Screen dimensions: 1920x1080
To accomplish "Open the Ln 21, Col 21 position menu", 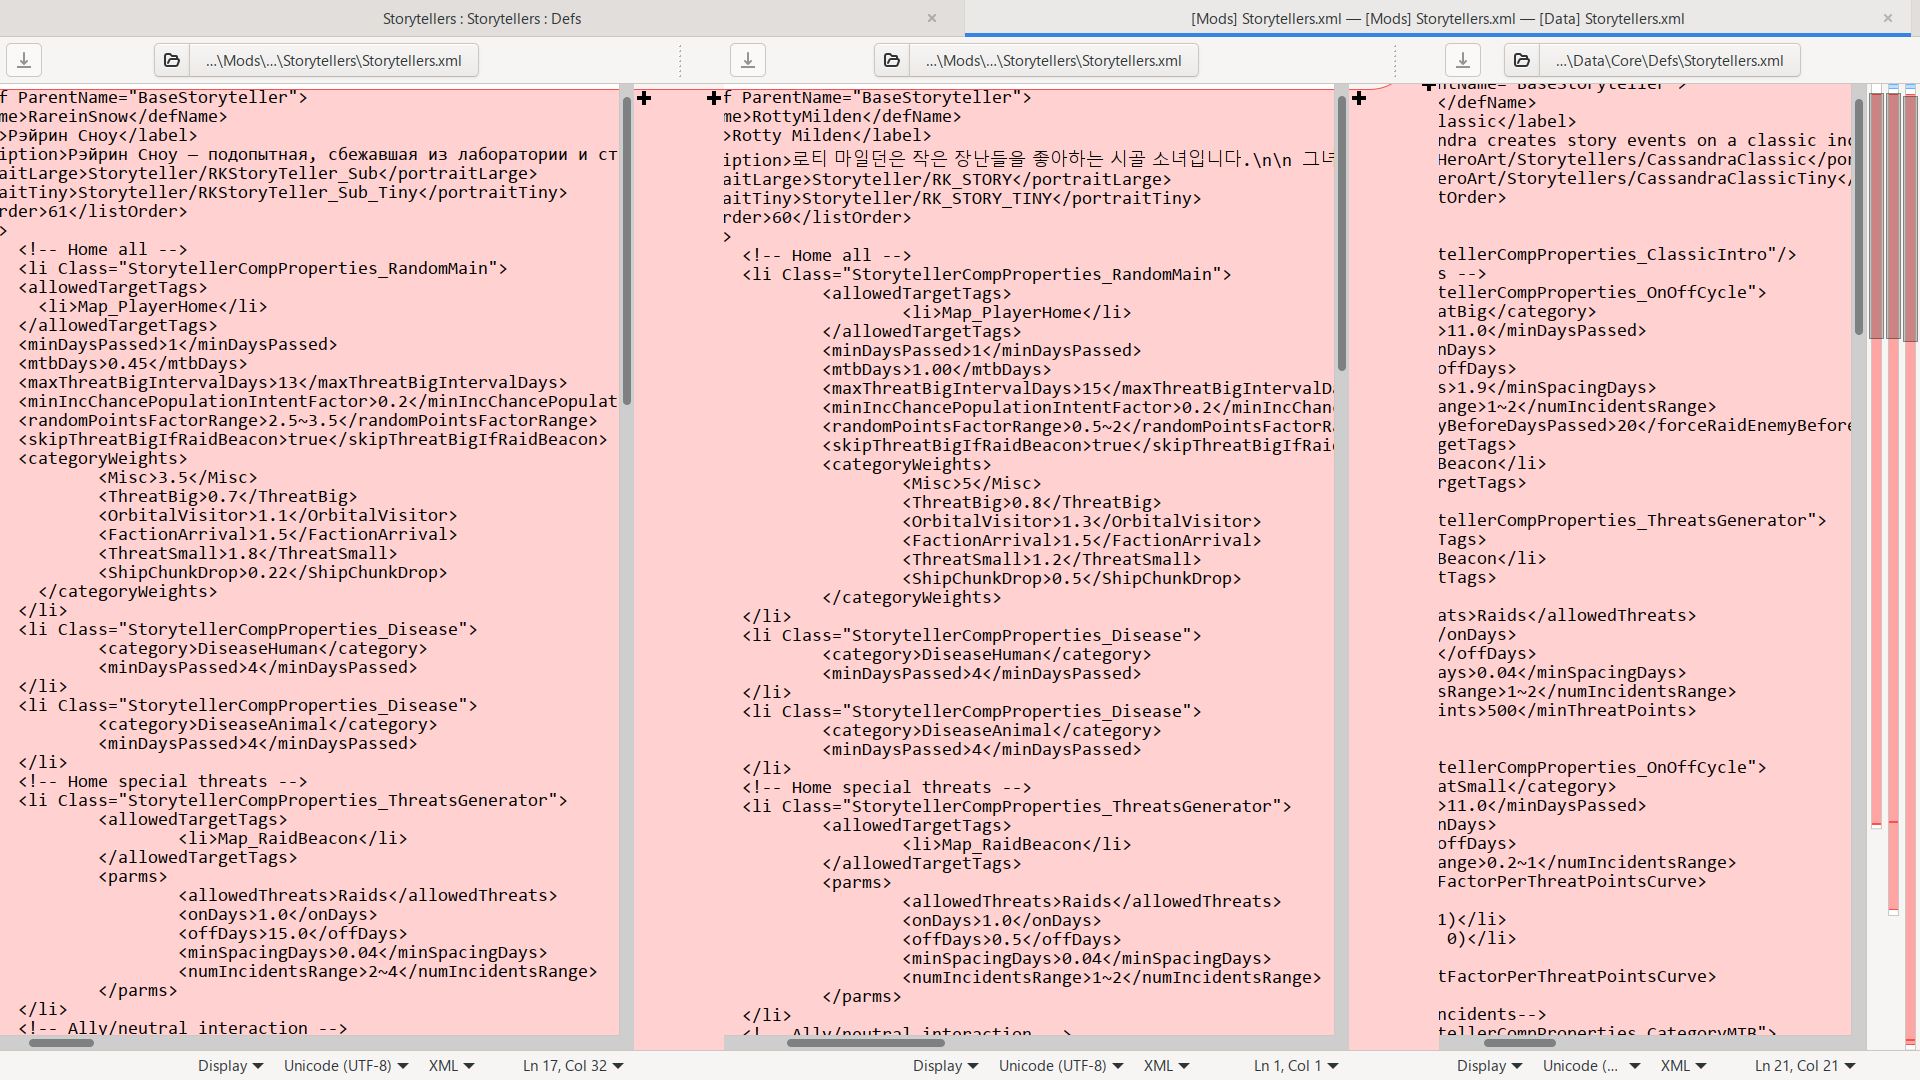I will tap(1804, 1066).
